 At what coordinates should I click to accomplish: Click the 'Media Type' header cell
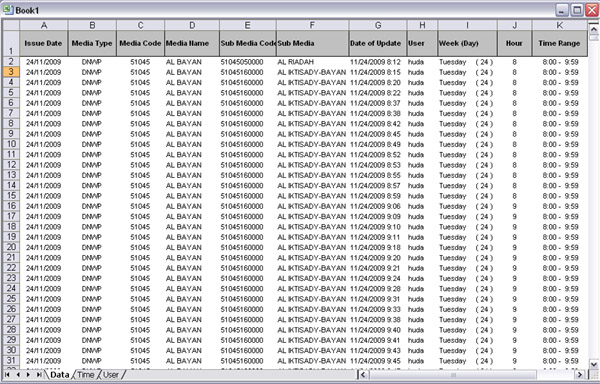[x=92, y=43]
